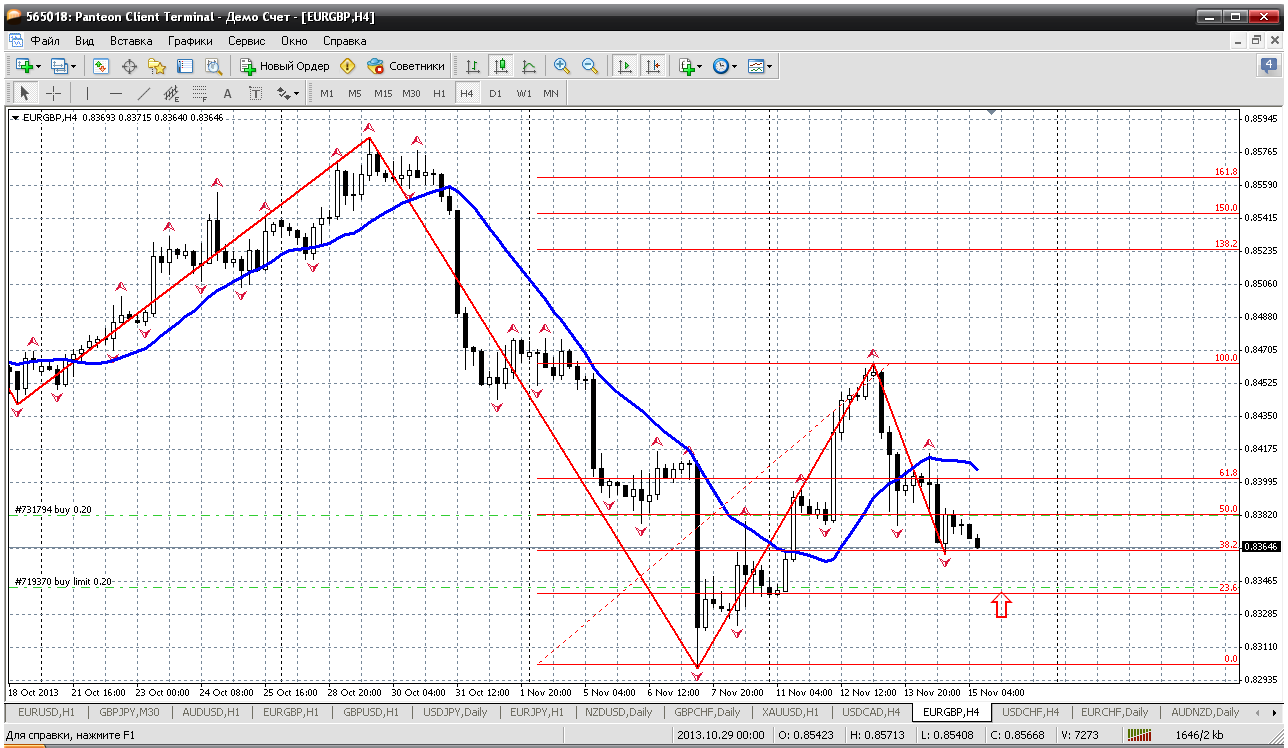Screen dimensions: 1288x748
Task: Toggle chart auto scroll
Action: [x=625, y=66]
